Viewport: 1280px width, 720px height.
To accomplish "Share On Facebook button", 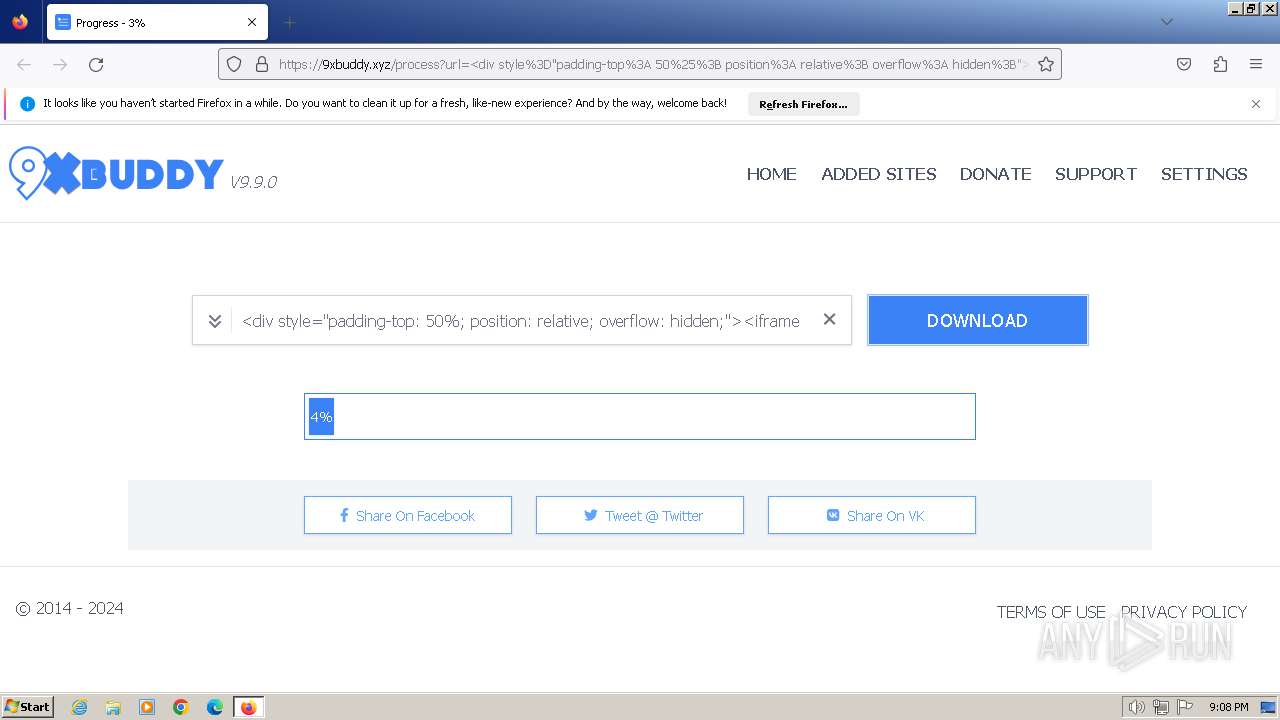I will point(408,516).
